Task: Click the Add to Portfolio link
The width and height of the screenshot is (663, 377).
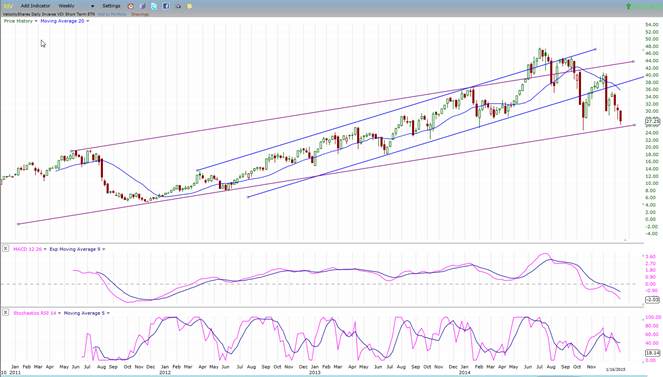Action: (x=112, y=14)
